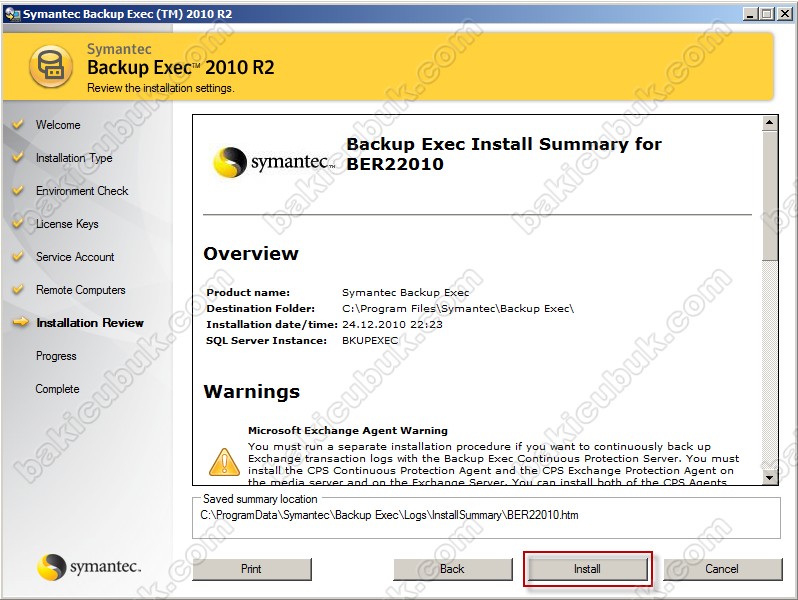Select the License Keys step
Viewport: 798px width, 600px height.
click(67, 224)
